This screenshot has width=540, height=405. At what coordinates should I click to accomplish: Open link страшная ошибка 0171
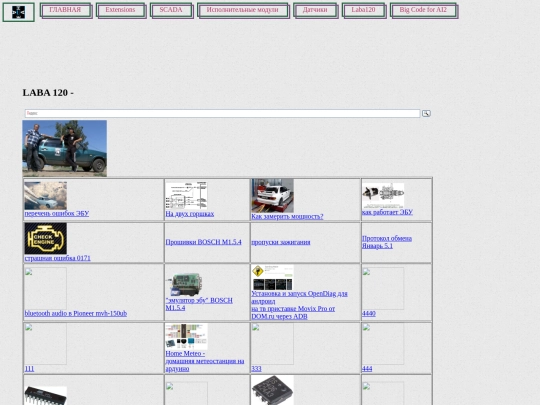pyautogui.click(x=58, y=258)
